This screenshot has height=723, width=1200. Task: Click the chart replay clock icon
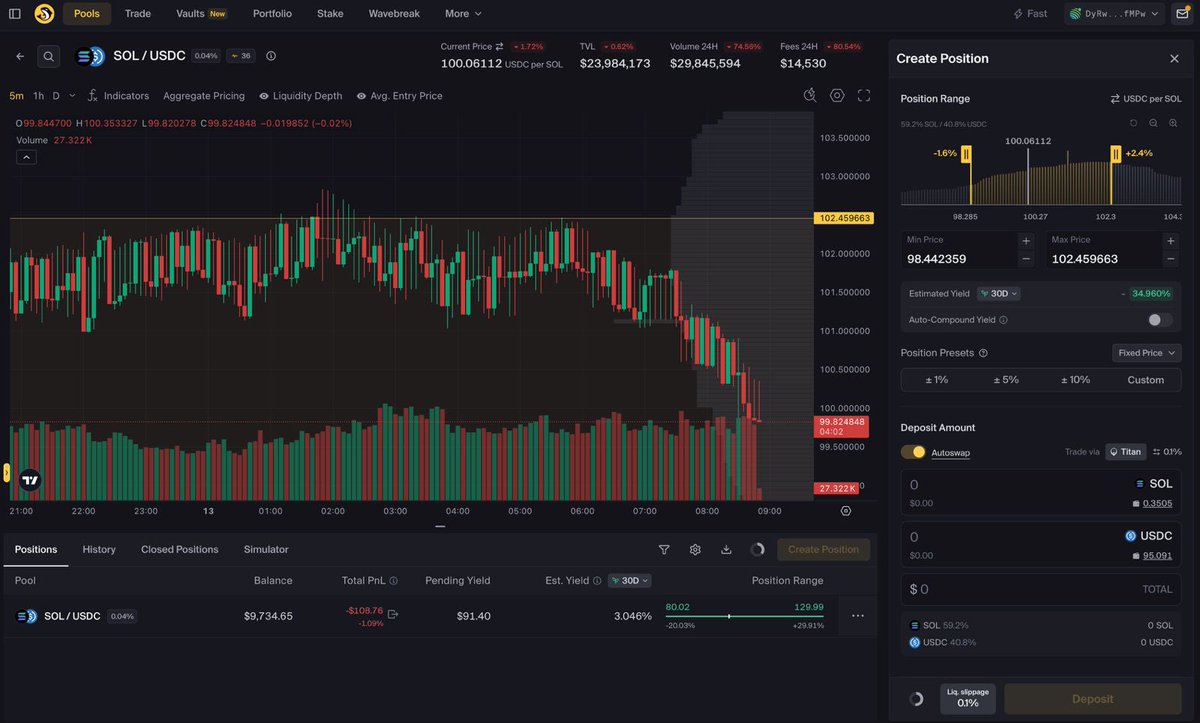(810, 95)
